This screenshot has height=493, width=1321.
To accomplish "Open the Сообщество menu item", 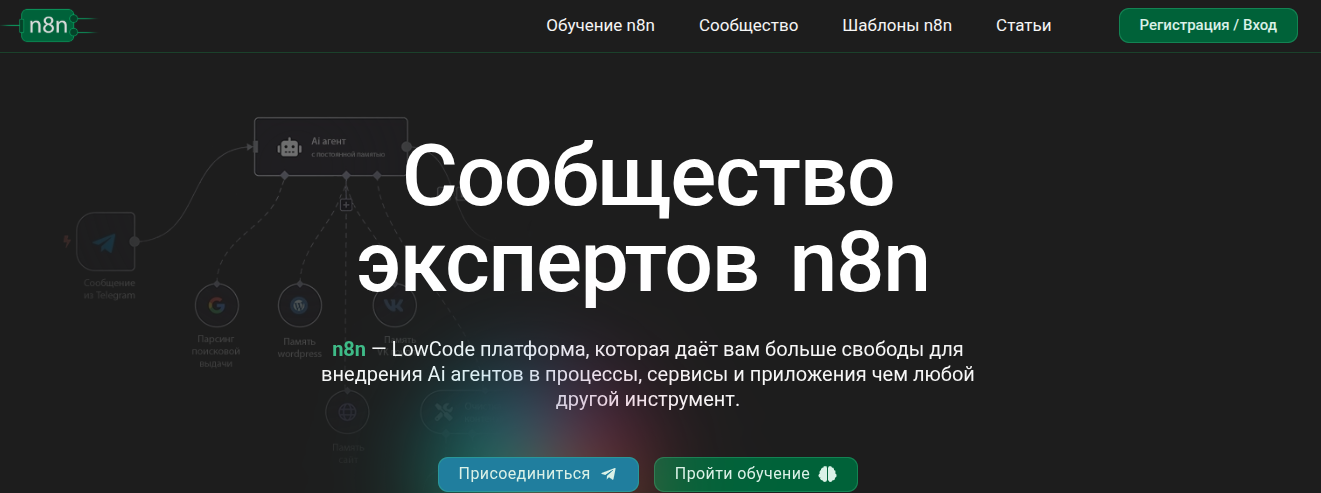I will (748, 26).
